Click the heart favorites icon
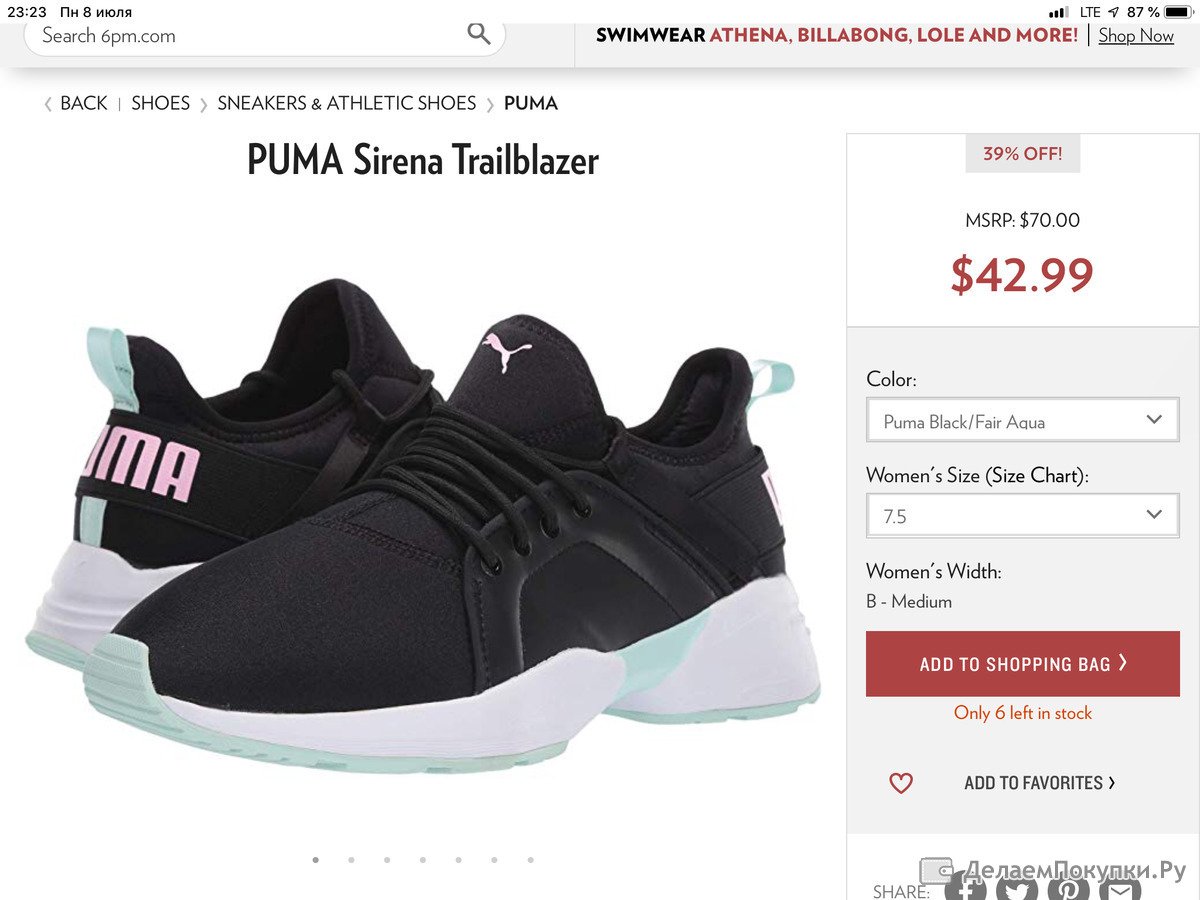The height and width of the screenshot is (900, 1200). click(901, 783)
